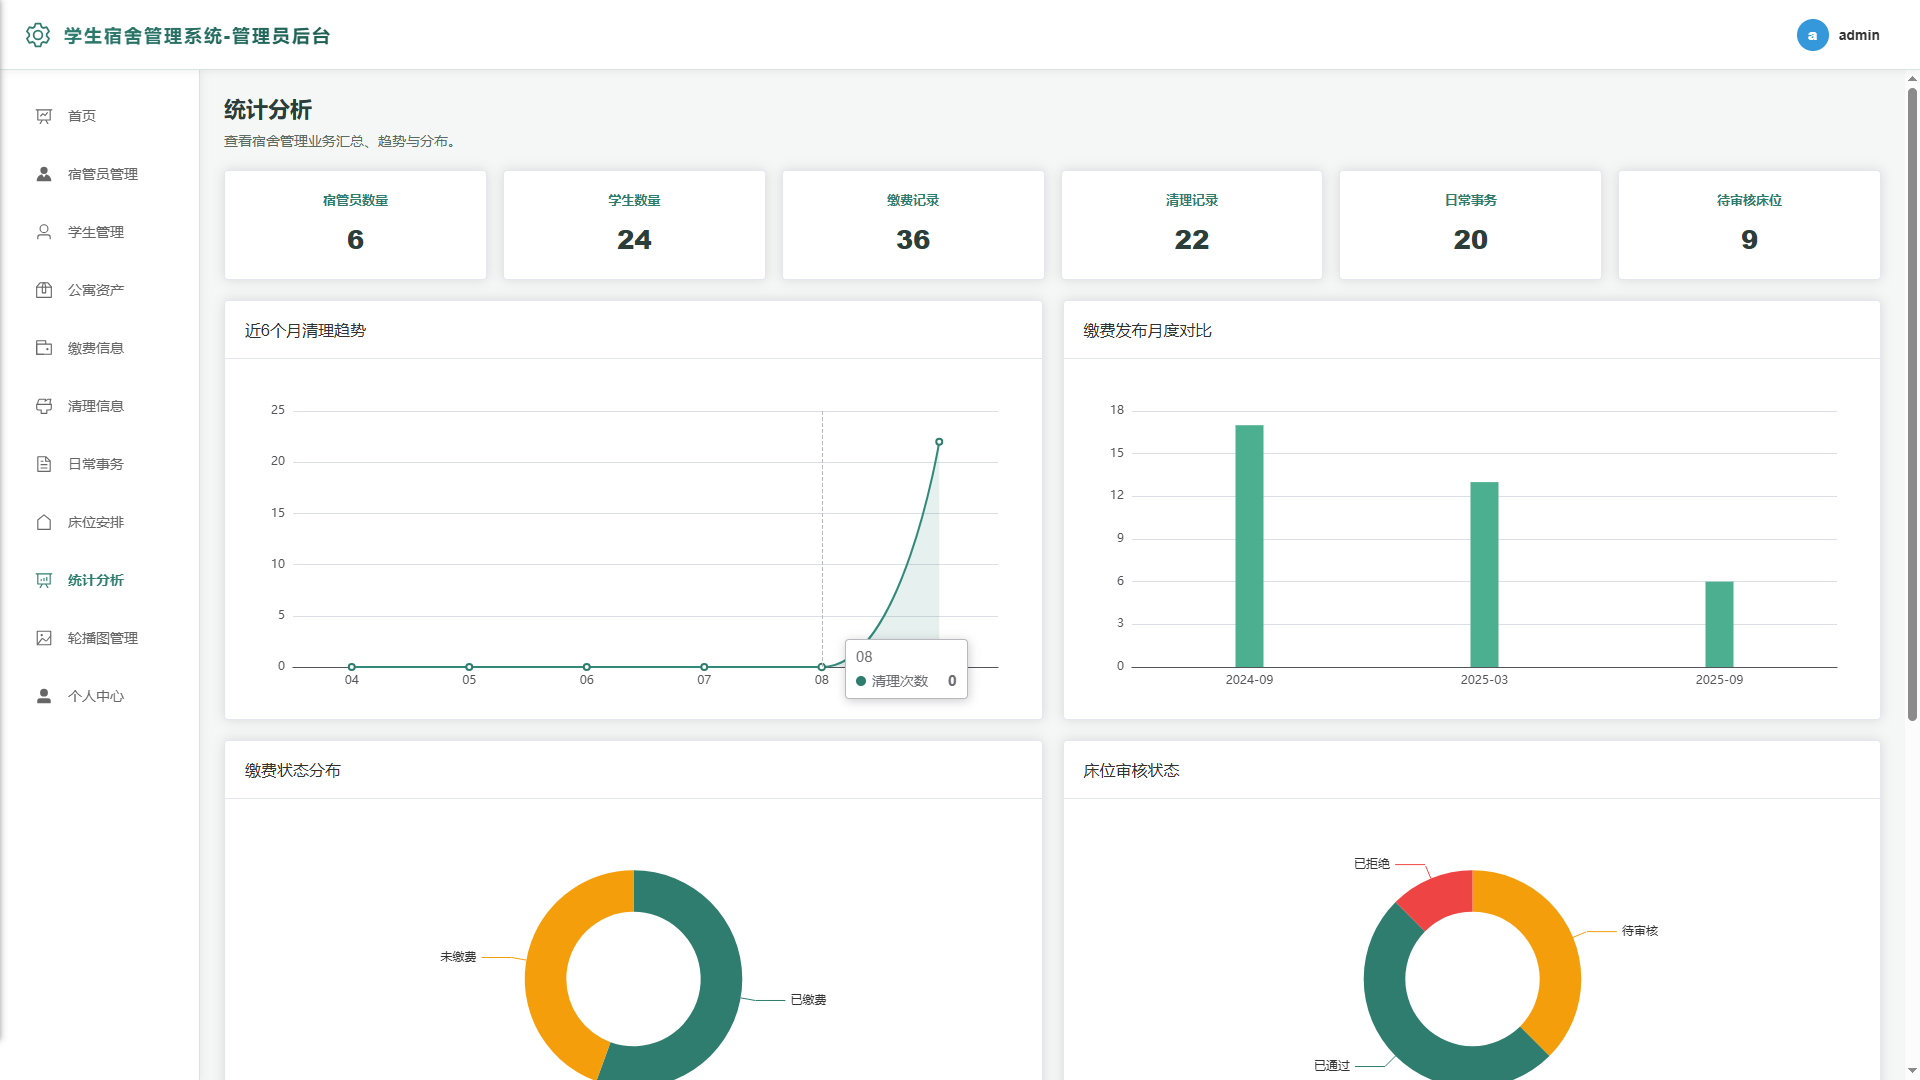The image size is (1920, 1080).
Task: Click the 待审核 pie label
Action: 1640,931
